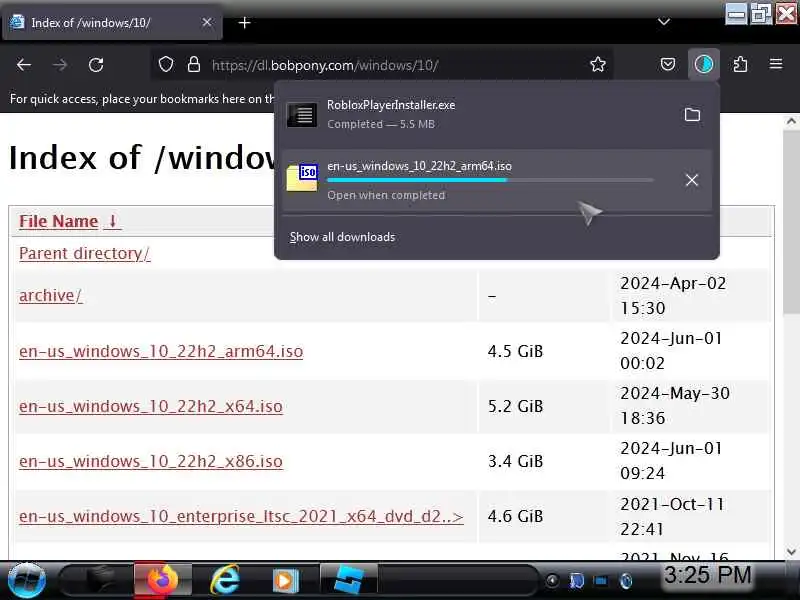Open Save to Pocket icon
The image size is (800, 600).
[x=668, y=64]
